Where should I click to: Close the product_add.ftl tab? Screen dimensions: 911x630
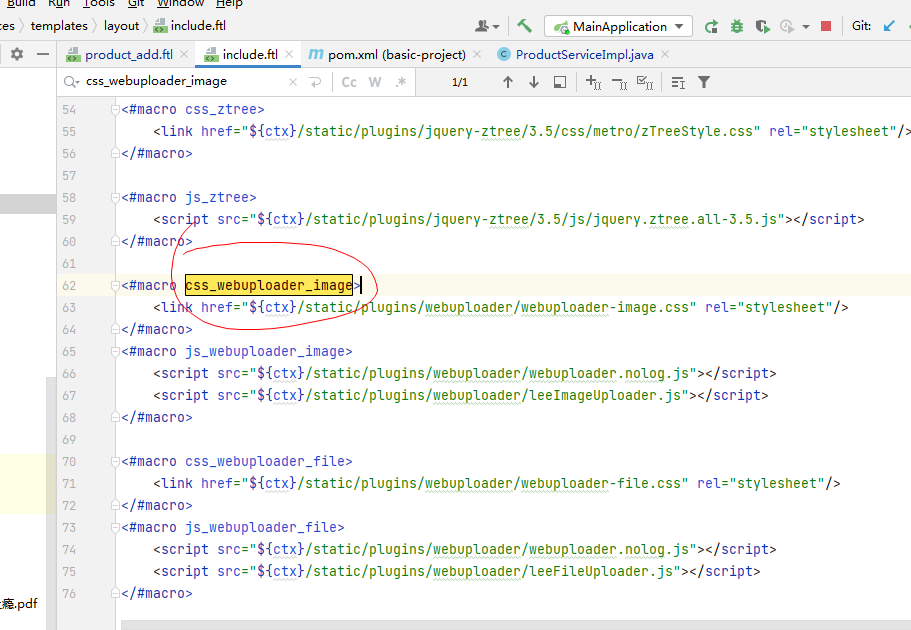point(184,54)
